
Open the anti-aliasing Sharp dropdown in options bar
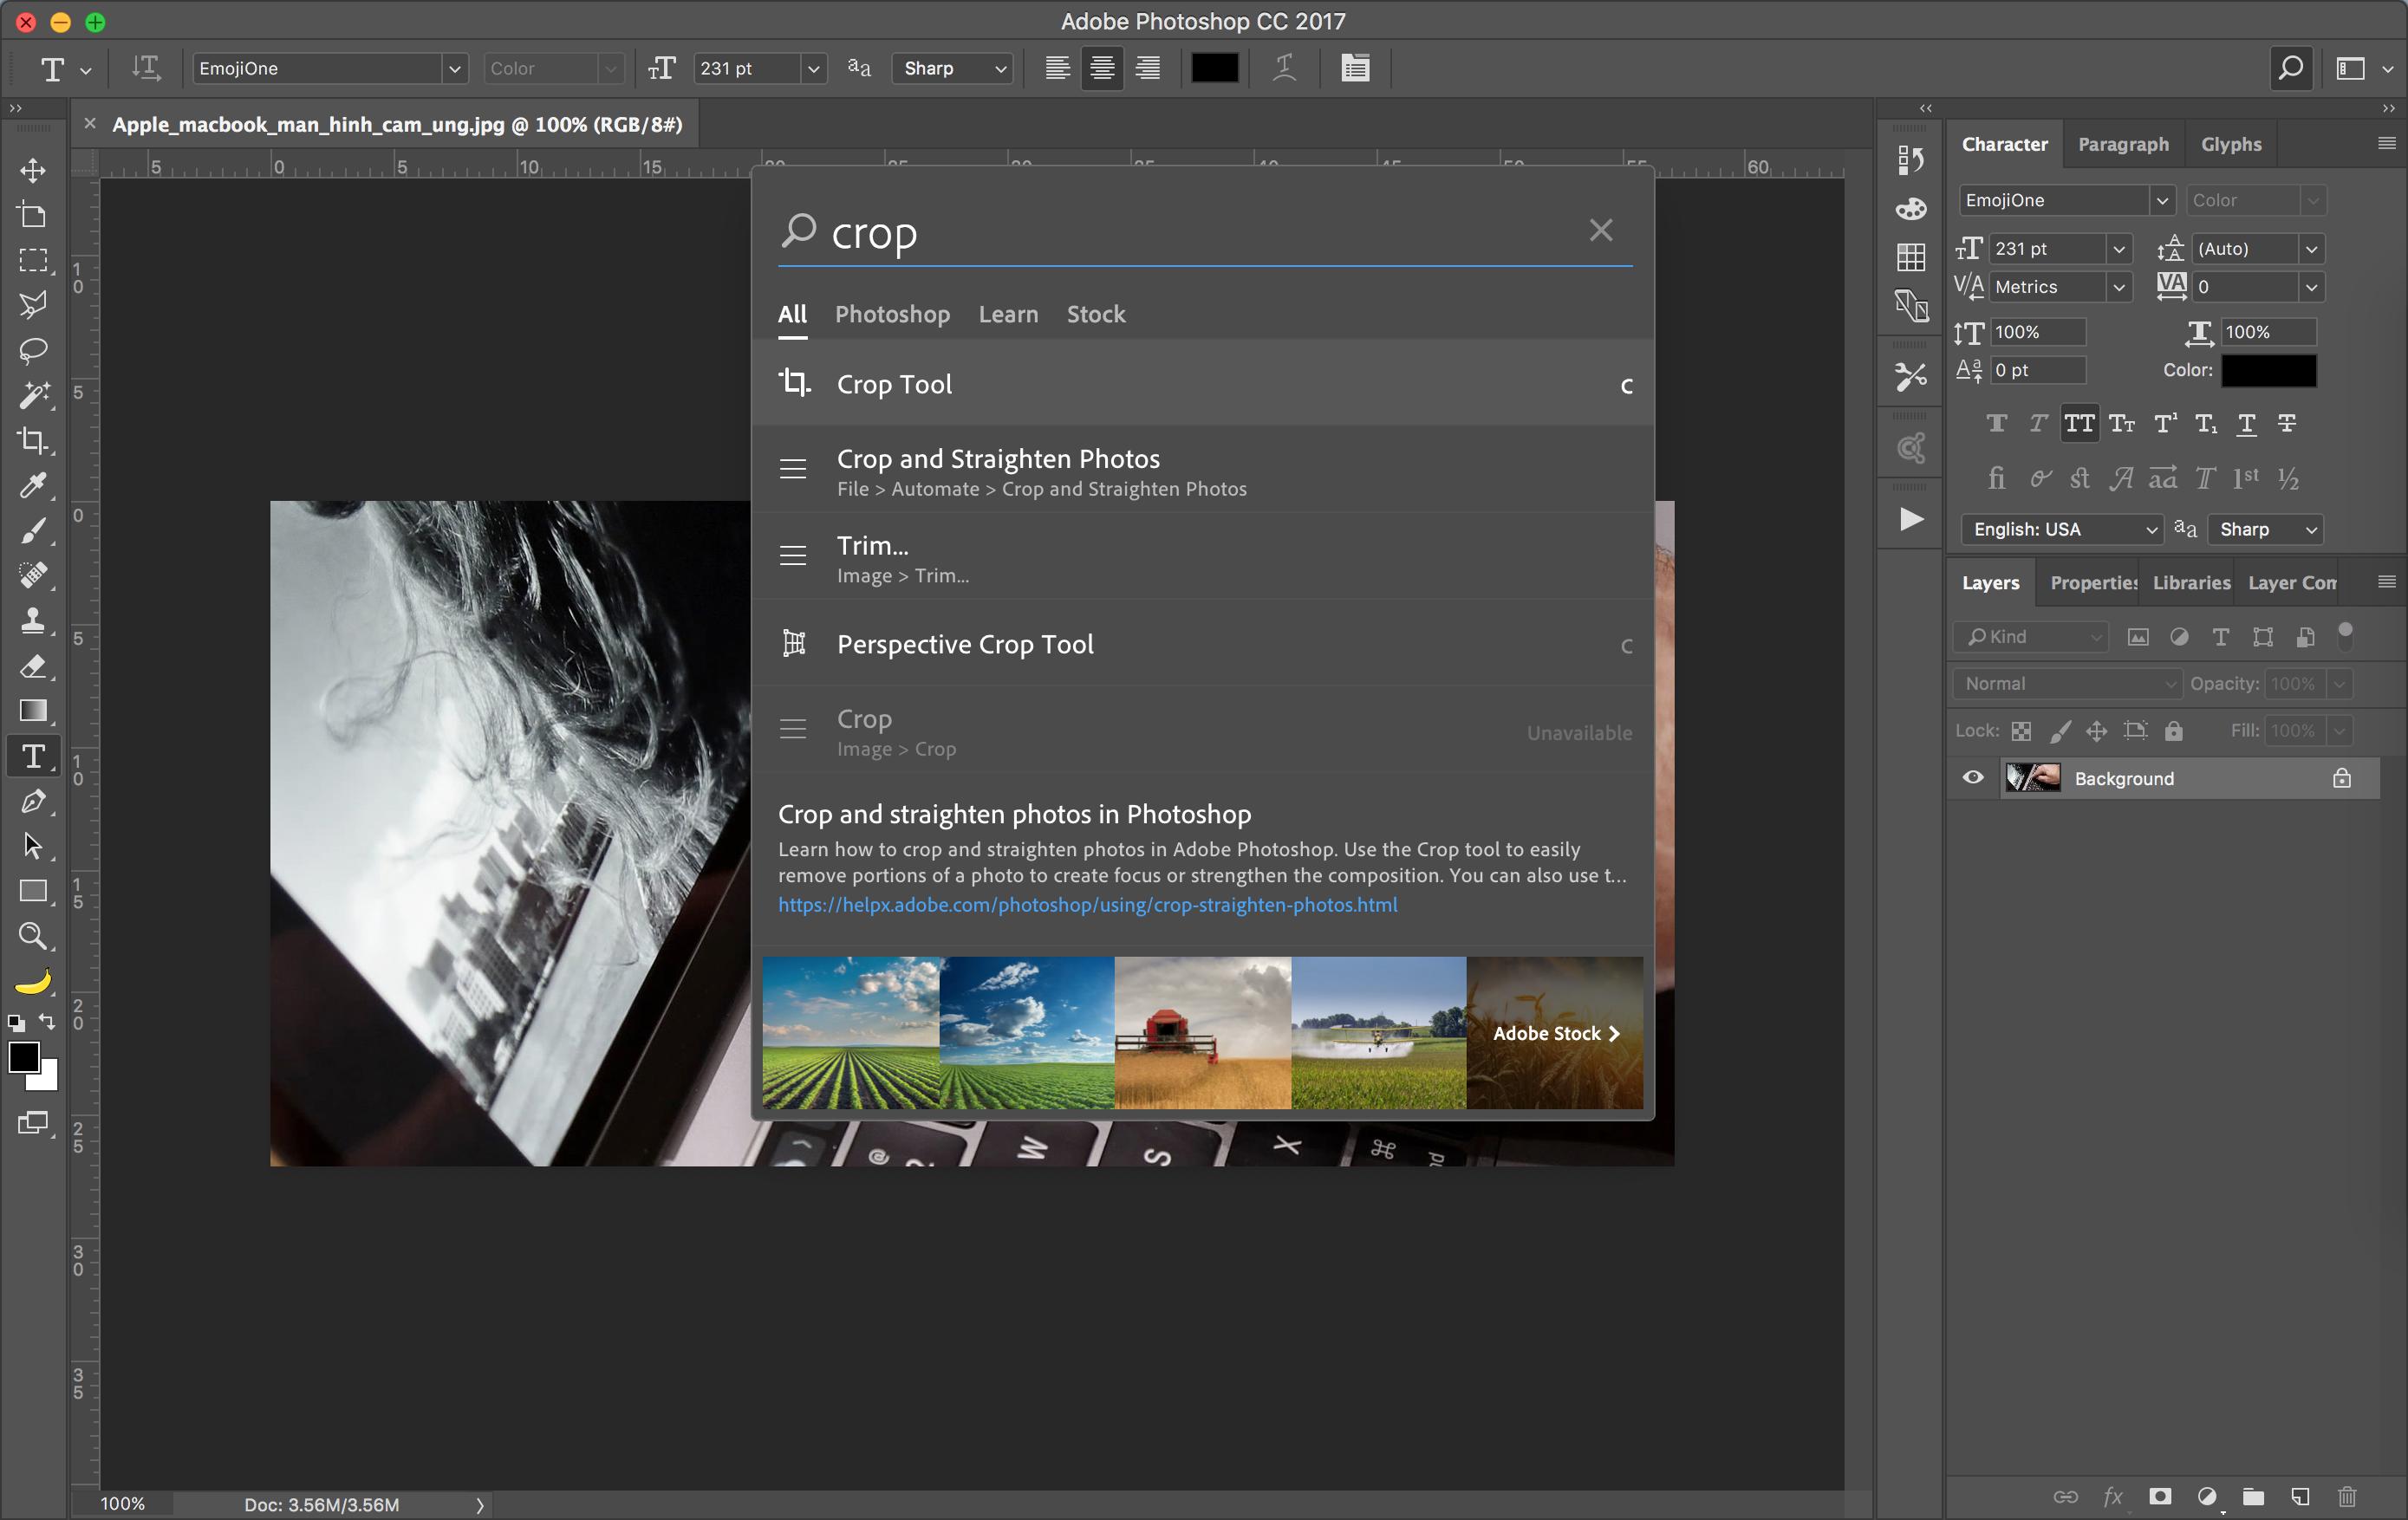coord(953,68)
